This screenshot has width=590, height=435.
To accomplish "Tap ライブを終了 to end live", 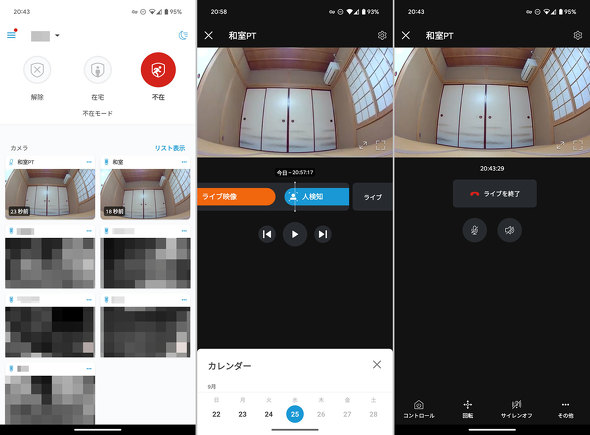I will [x=494, y=193].
